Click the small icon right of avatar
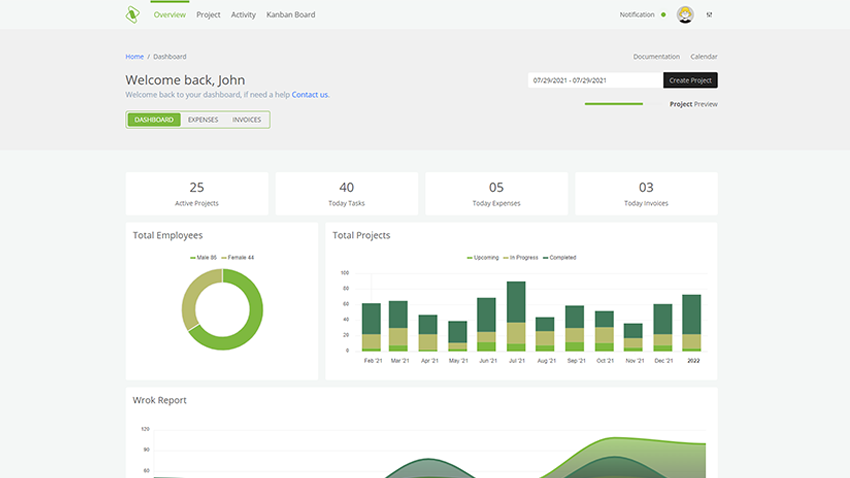850x478 pixels. [709, 15]
